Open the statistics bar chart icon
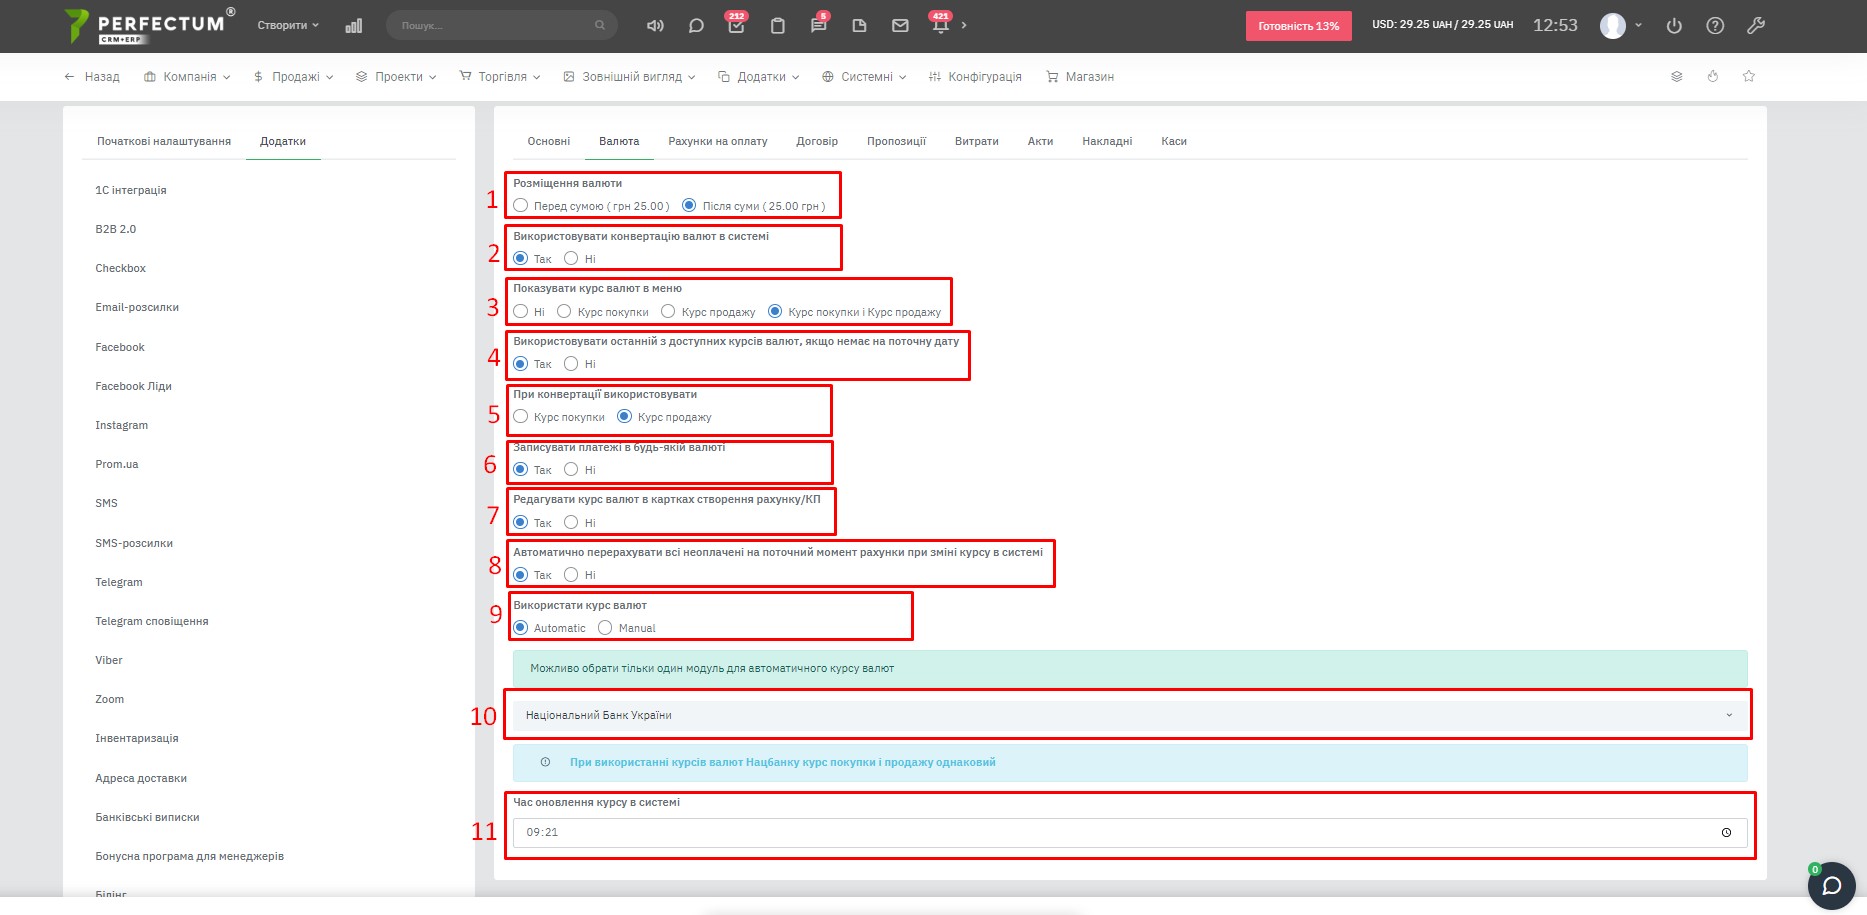Image resolution: width=1867 pixels, height=915 pixels. click(353, 26)
